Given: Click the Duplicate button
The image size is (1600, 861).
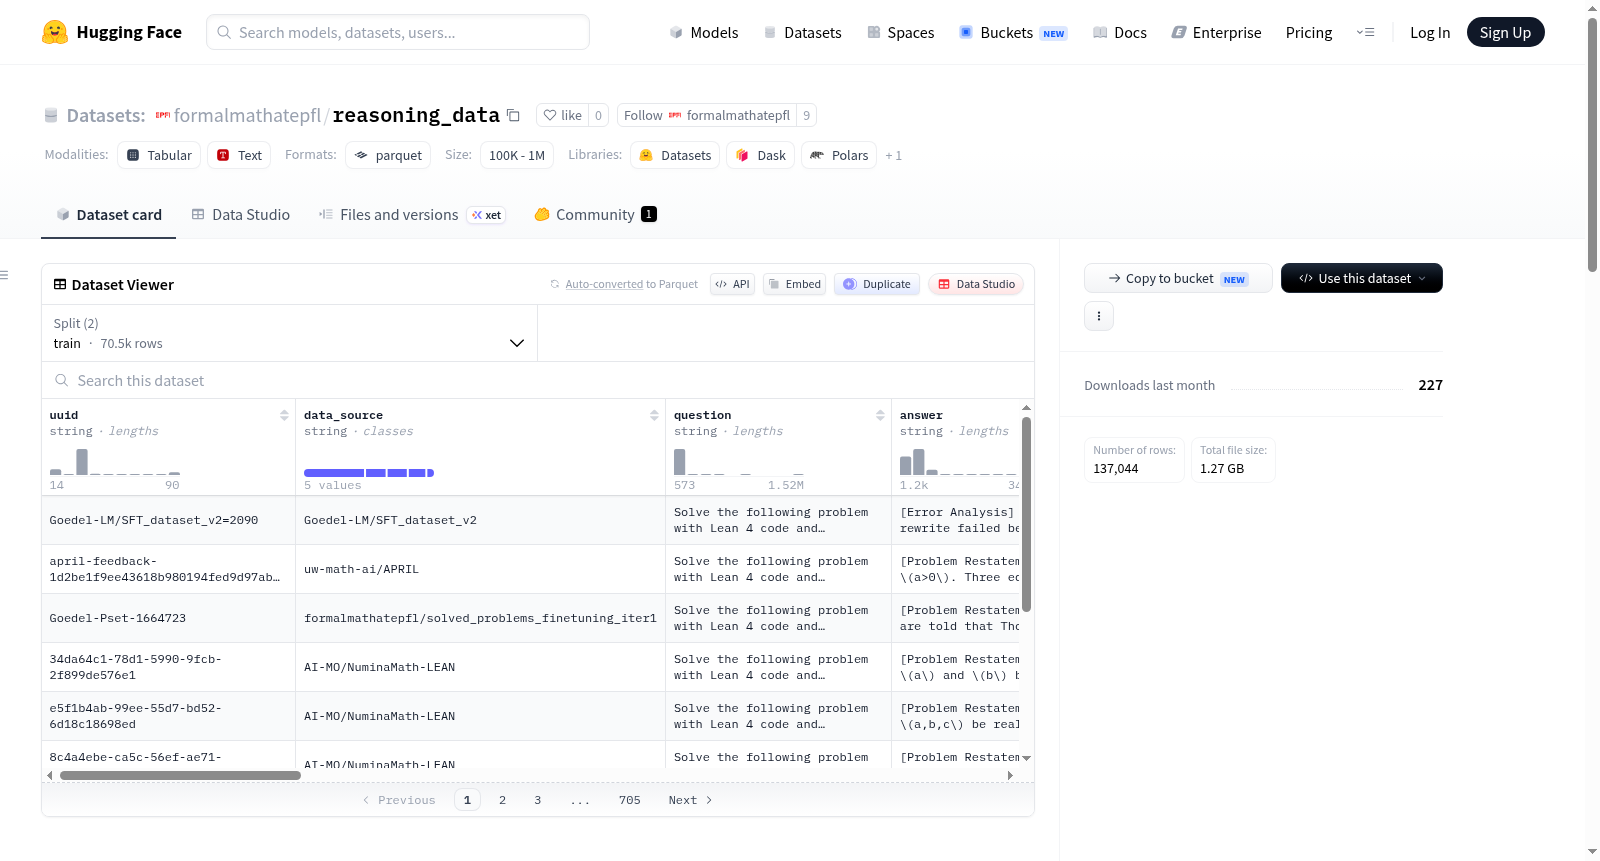Looking at the screenshot, I should tap(877, 284).
